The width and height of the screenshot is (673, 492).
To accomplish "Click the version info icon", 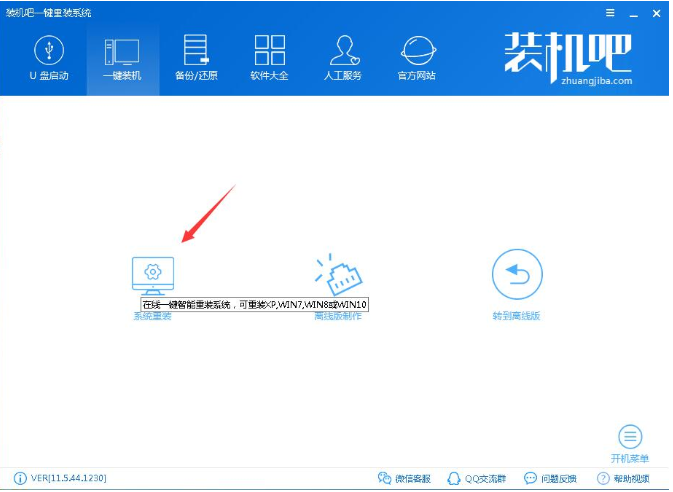I will (x=21, y=479).
